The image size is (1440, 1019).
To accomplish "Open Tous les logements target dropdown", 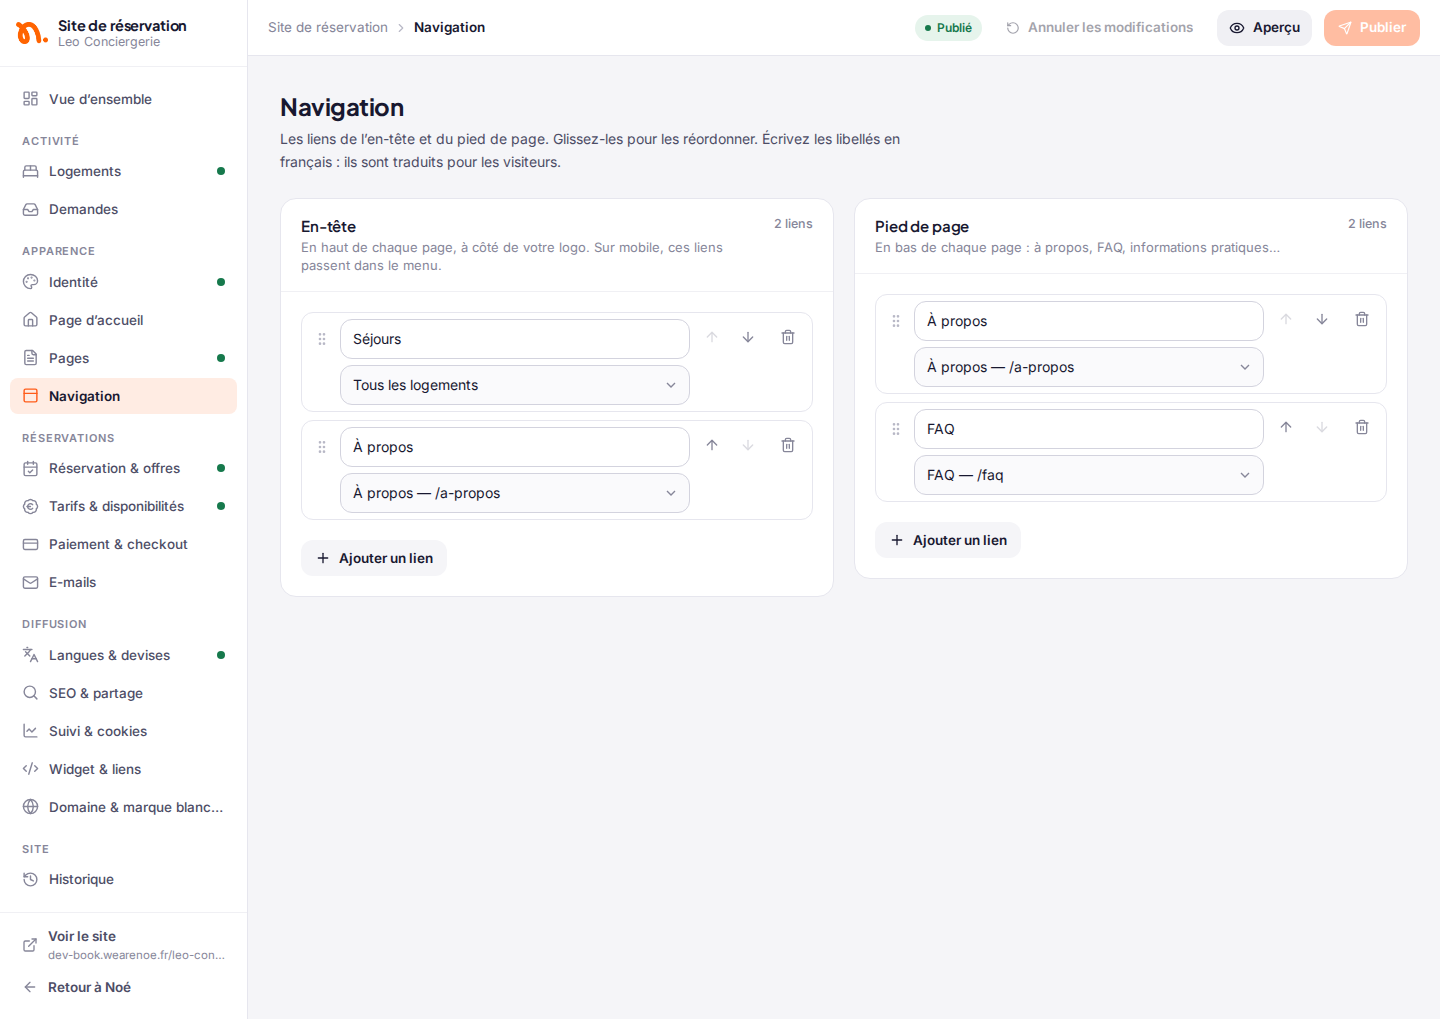I will [x=515, y=385].
